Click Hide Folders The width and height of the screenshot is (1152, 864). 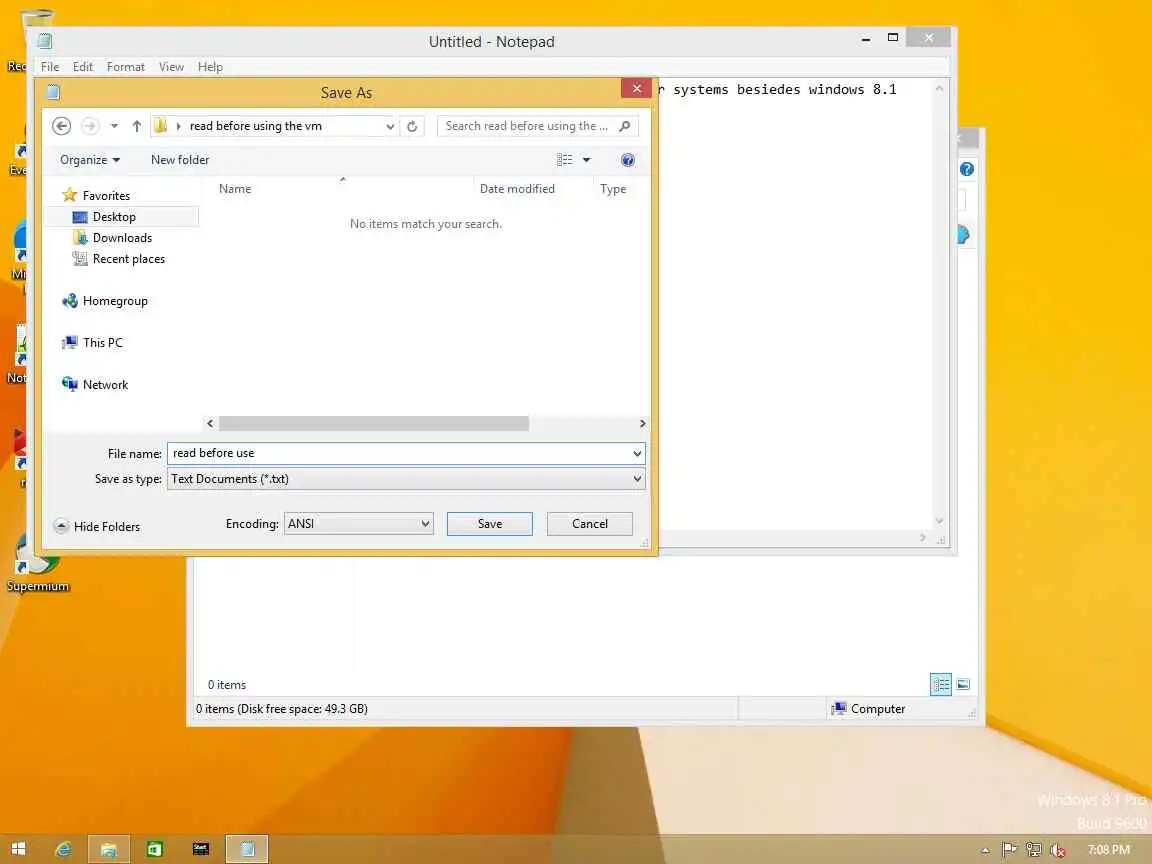pos(97,527)
